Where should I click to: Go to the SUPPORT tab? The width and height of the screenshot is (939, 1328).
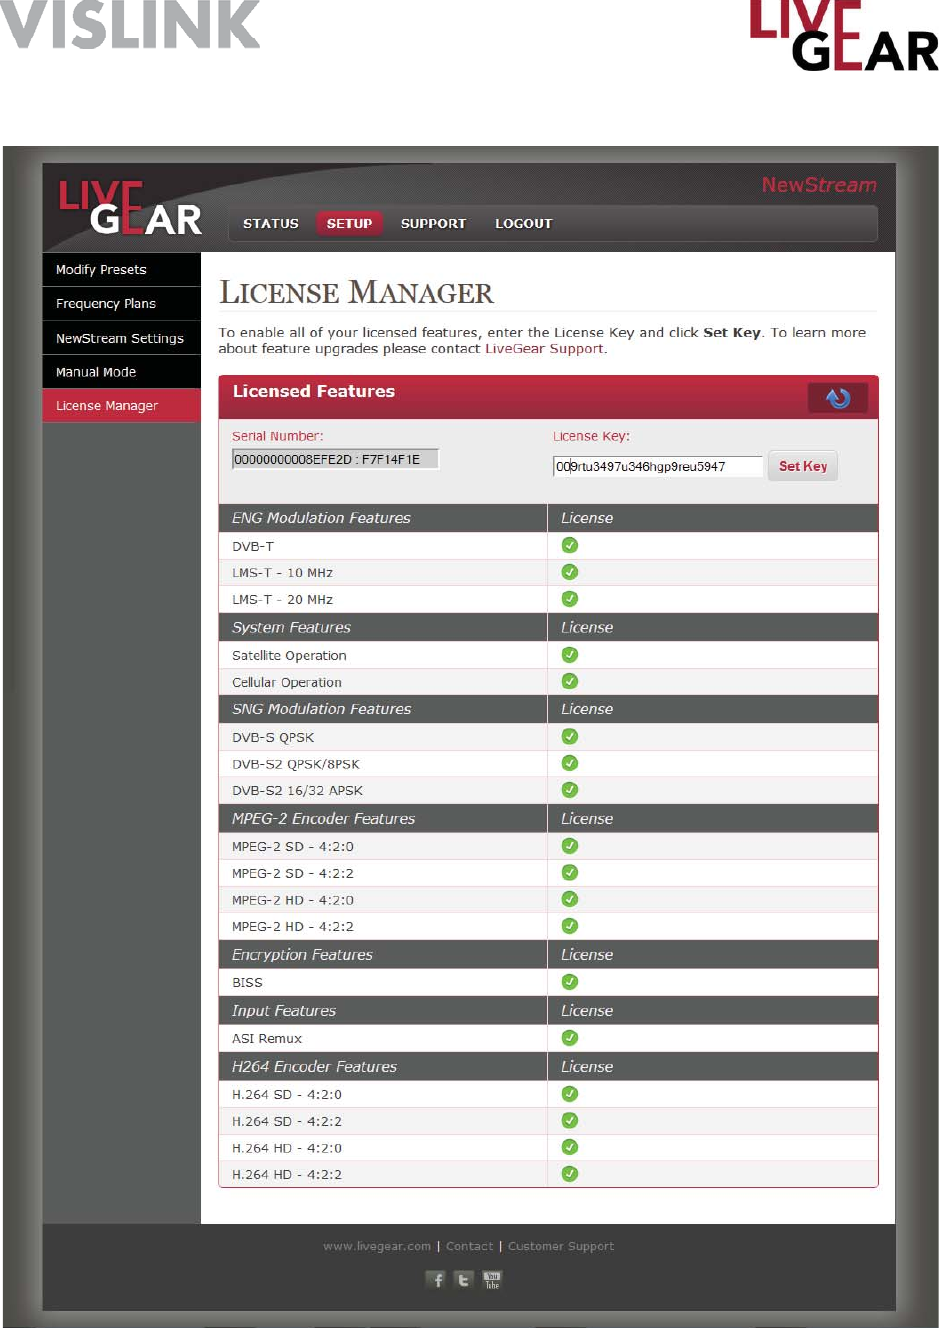433,224
